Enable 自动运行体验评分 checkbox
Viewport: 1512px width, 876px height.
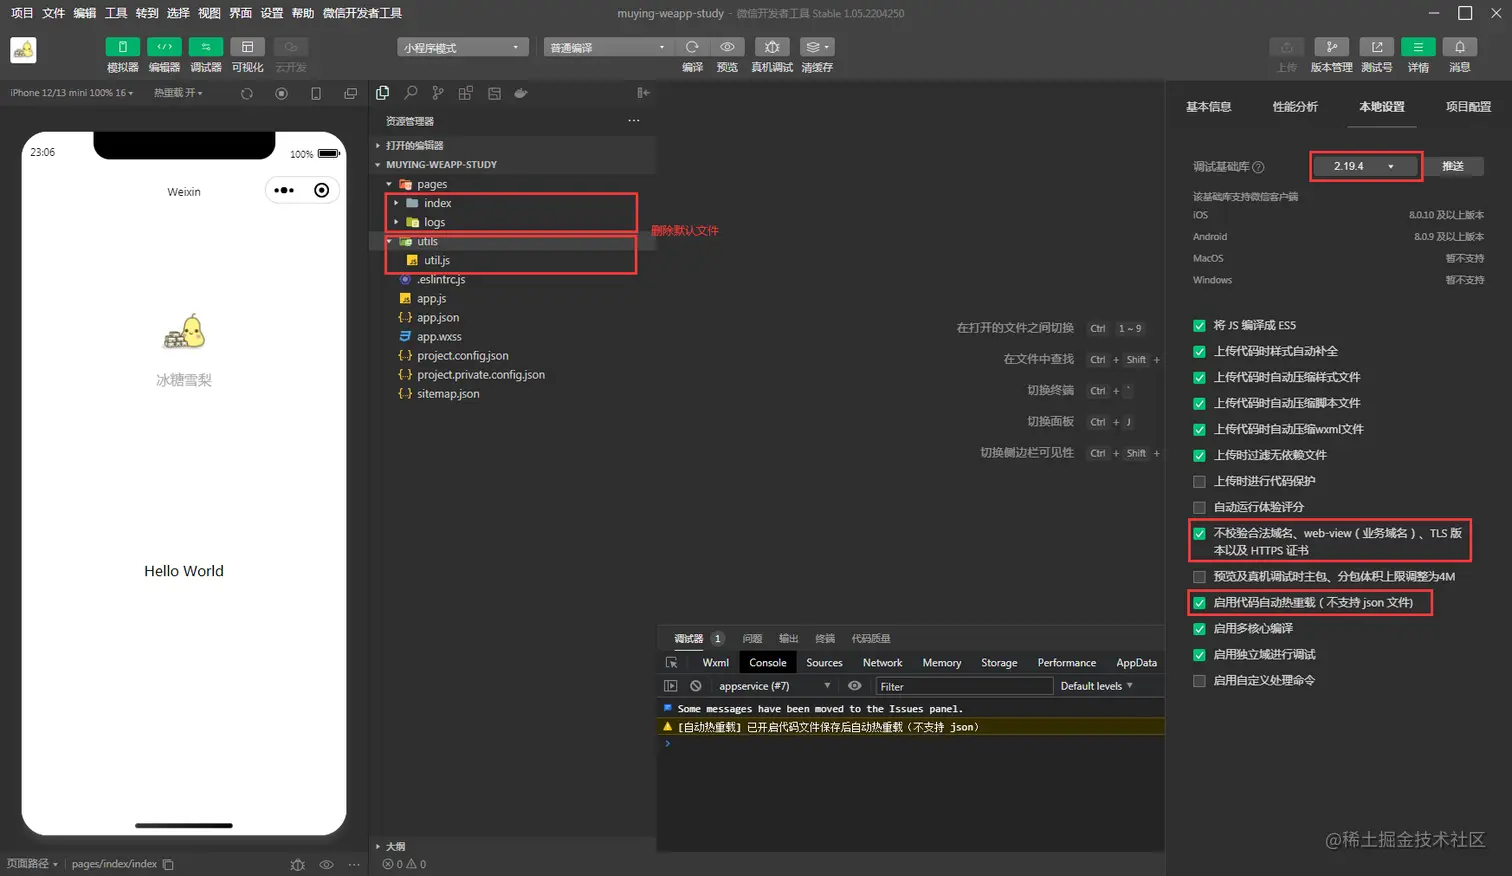coord(1199,508)
